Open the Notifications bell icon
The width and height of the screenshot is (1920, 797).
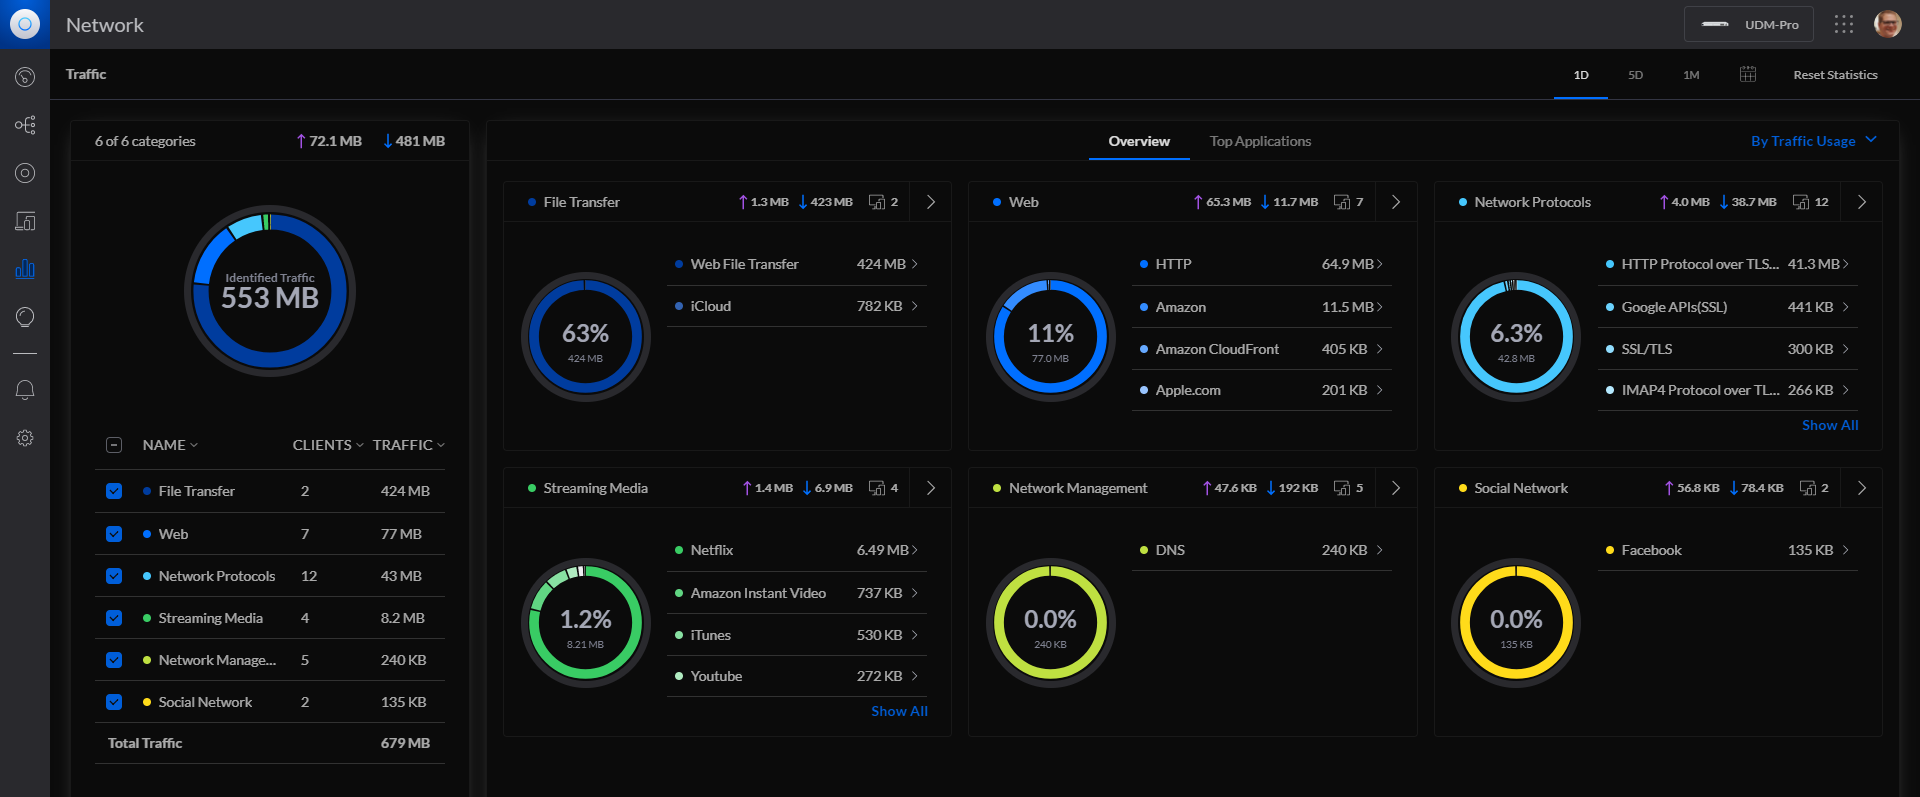pos(25,390)
